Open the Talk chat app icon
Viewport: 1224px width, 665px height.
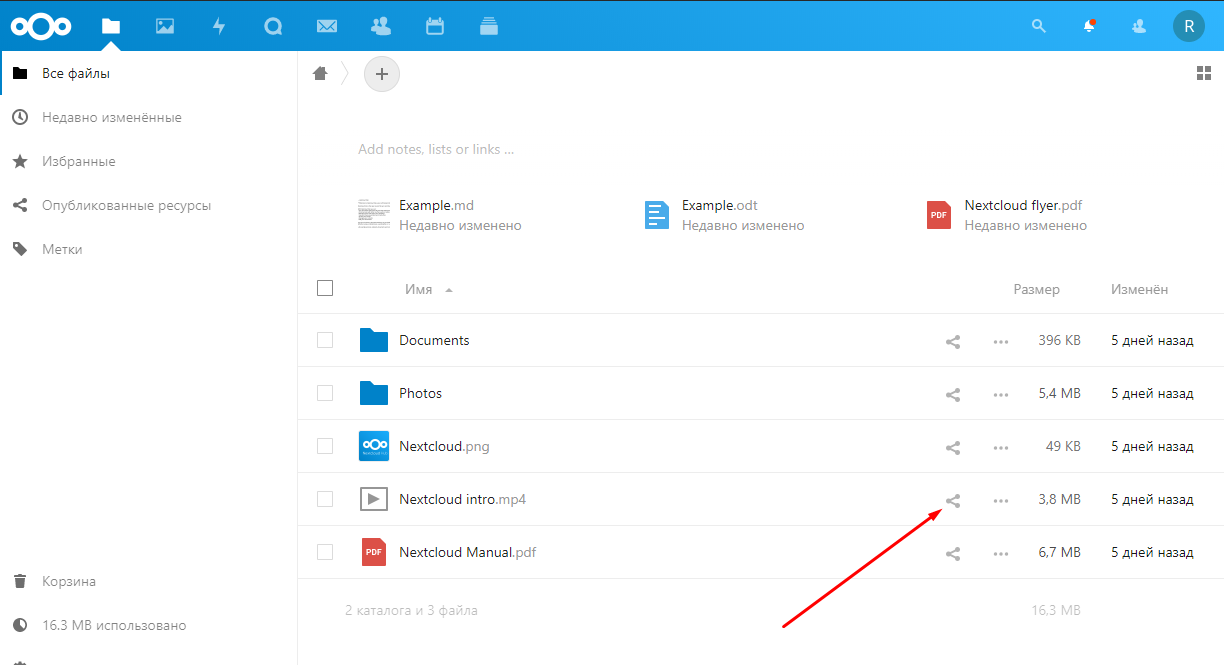[x=273, y=26]
